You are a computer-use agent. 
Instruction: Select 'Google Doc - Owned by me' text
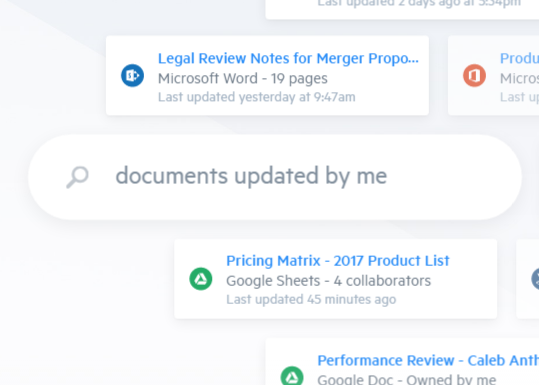pyautogui.click(x=407, y=380)
